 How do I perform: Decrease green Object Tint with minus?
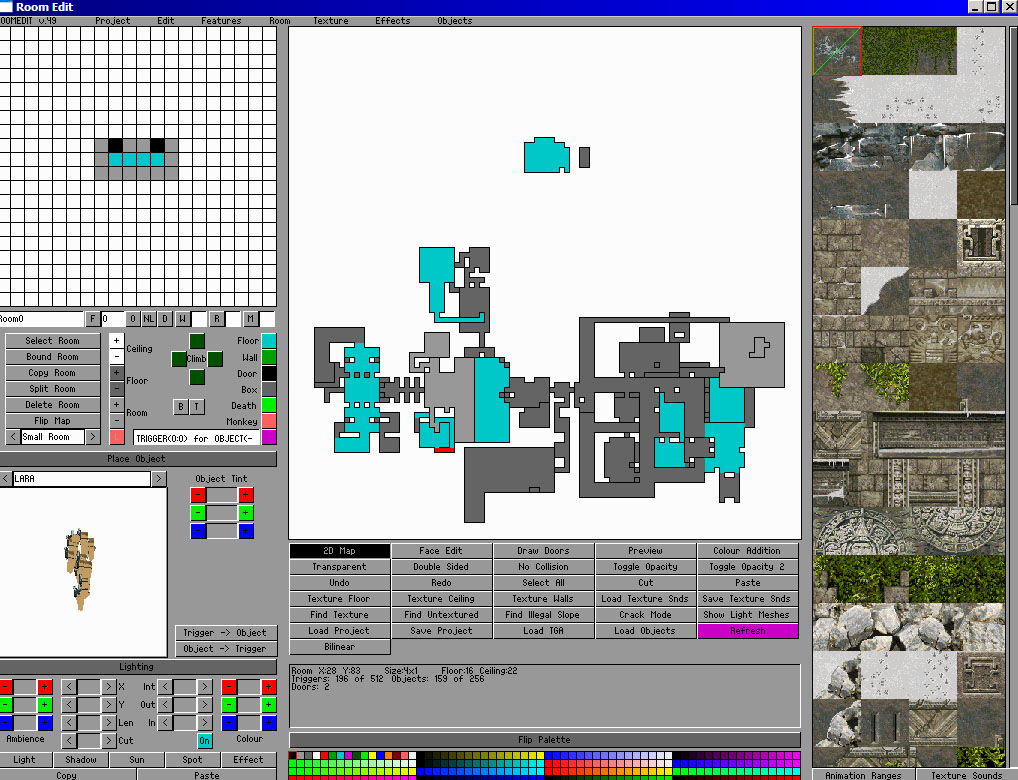point(198,513)
